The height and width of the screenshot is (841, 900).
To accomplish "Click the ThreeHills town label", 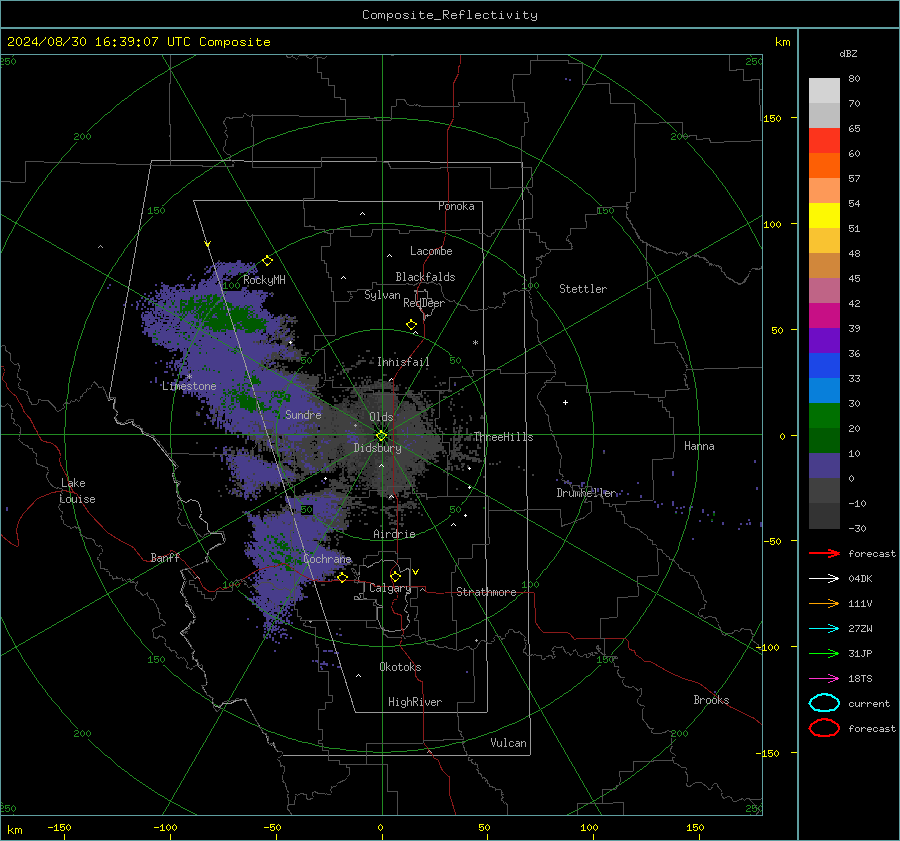I will click(x=503, y=437).
